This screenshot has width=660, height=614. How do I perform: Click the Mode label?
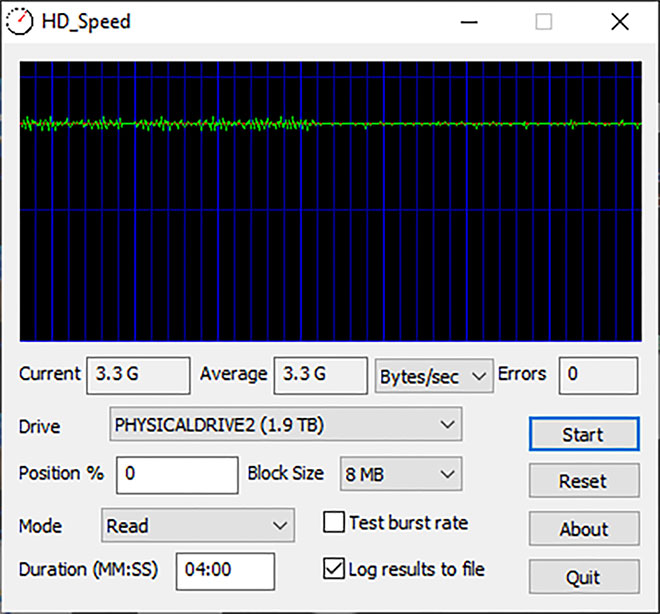40,526
